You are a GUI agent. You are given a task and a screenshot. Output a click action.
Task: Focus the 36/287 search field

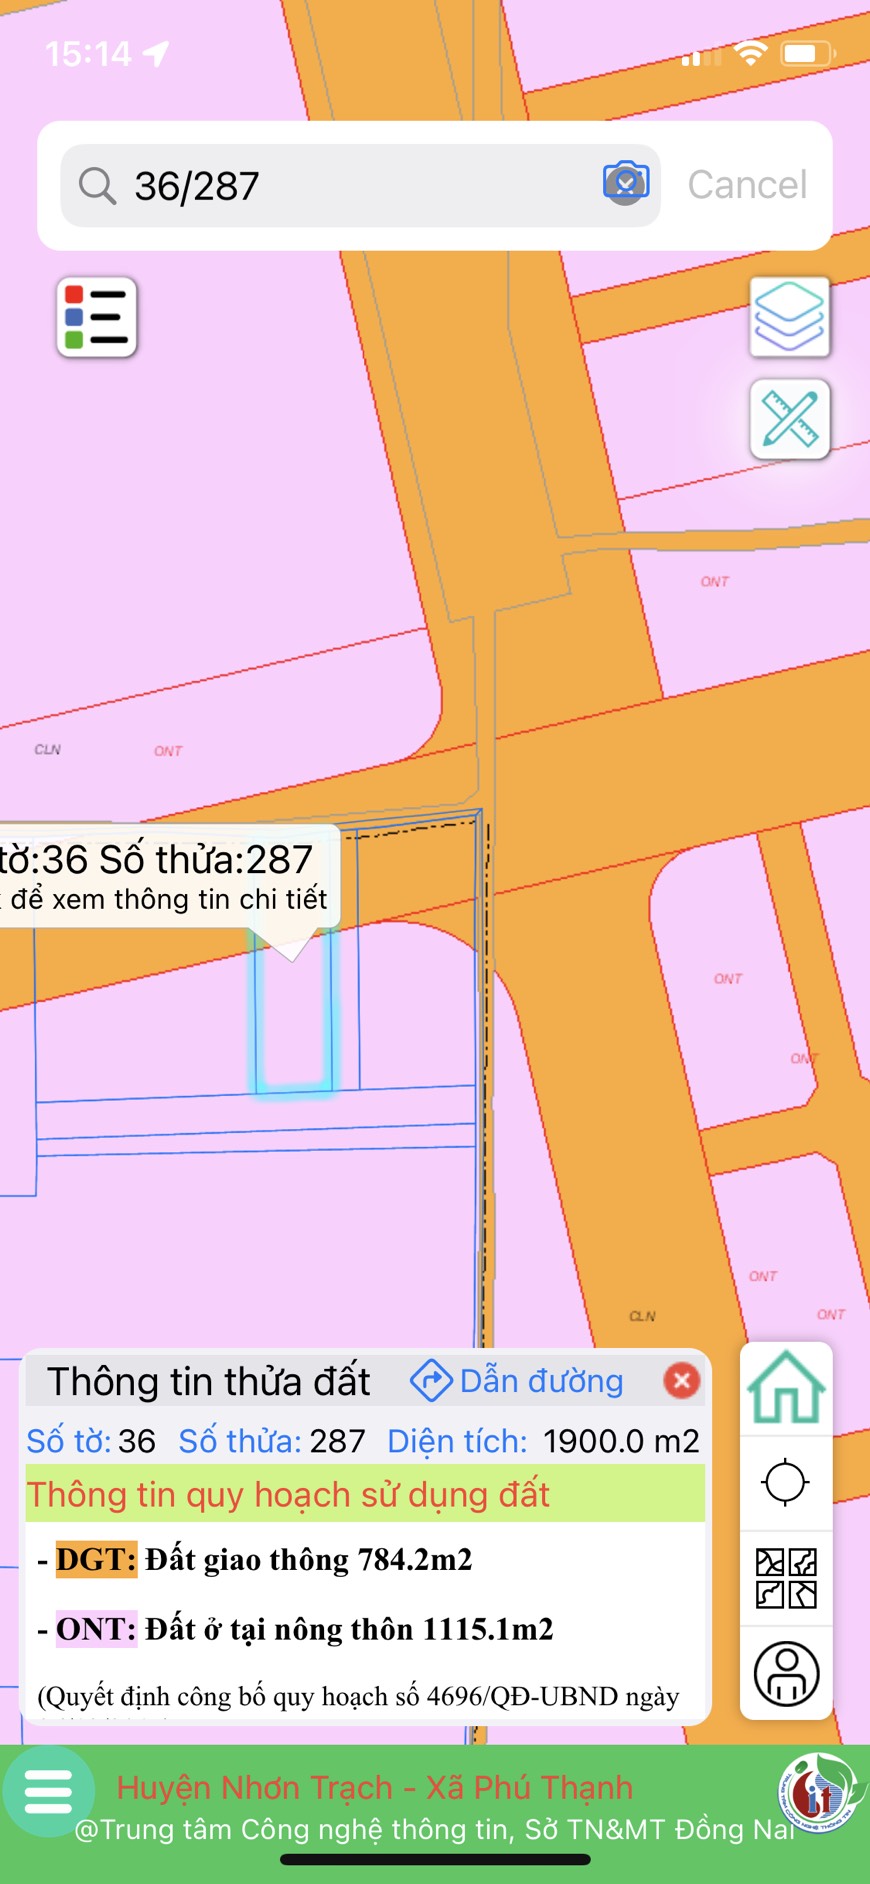(x=360, y=186)
